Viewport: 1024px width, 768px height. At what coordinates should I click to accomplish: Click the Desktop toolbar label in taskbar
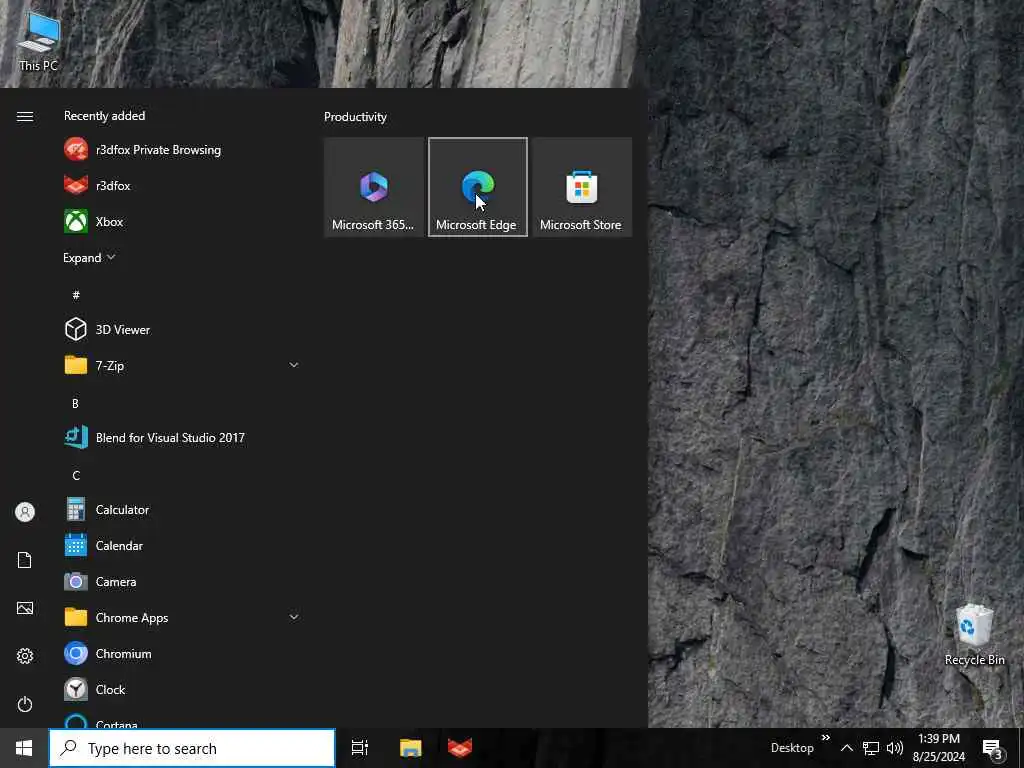tap(792, 748)
